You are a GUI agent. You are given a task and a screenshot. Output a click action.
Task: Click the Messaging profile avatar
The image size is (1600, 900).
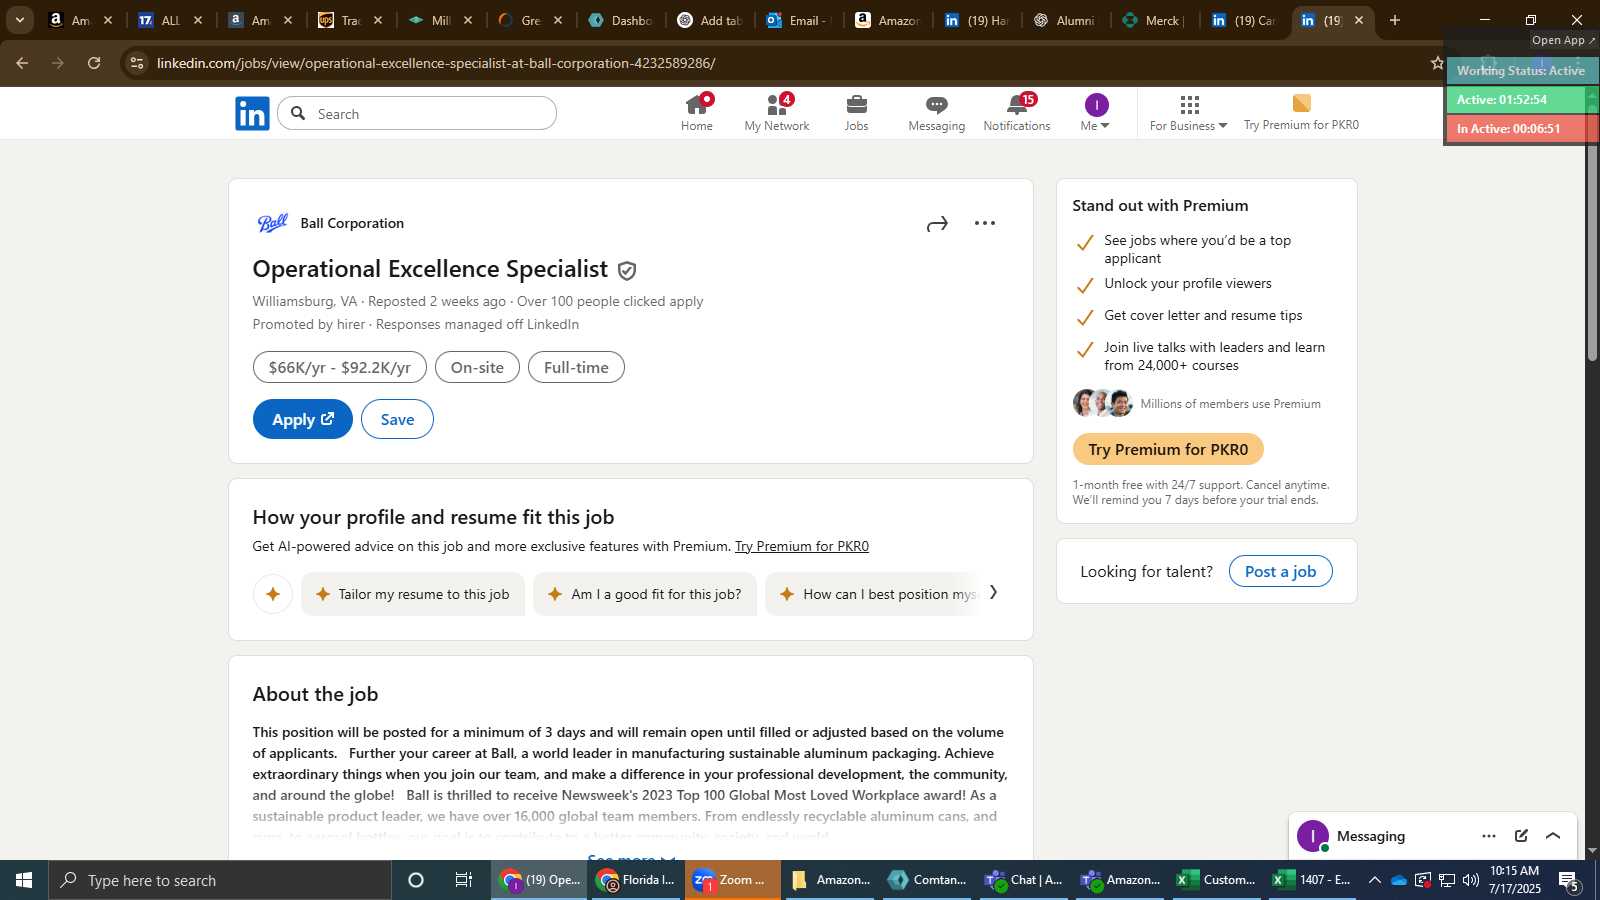[1313, 836]
